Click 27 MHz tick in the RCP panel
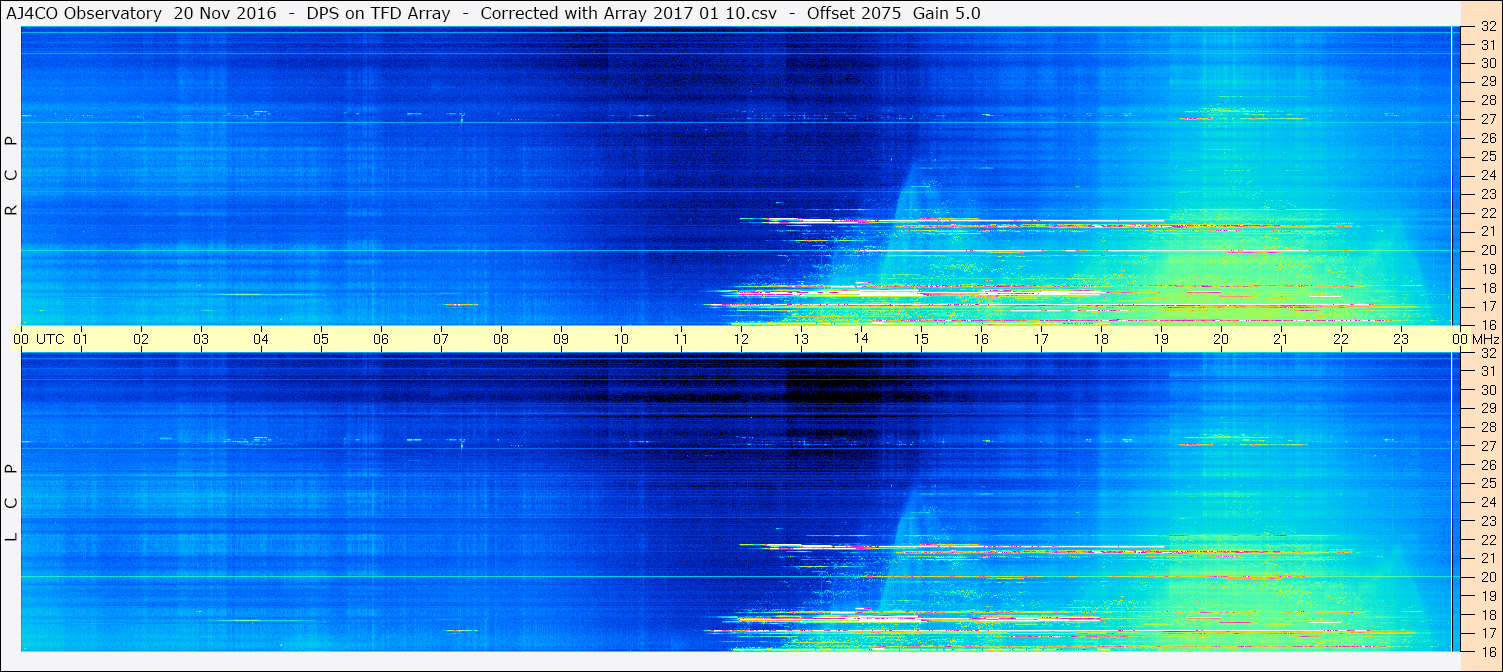1503x672 pixels. click(x=1487, y=119)
